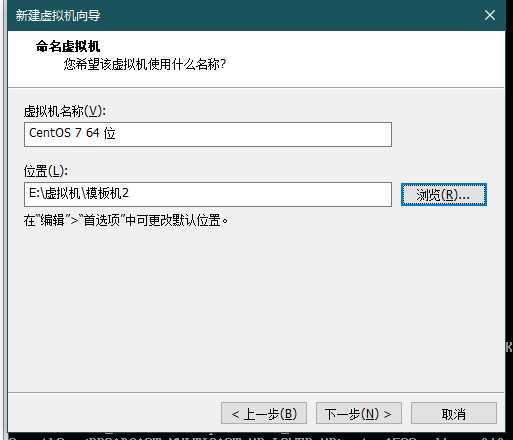513x440 pixels.
Task: Click the 虚拟机名称(V): label
Action: [65, 111]
